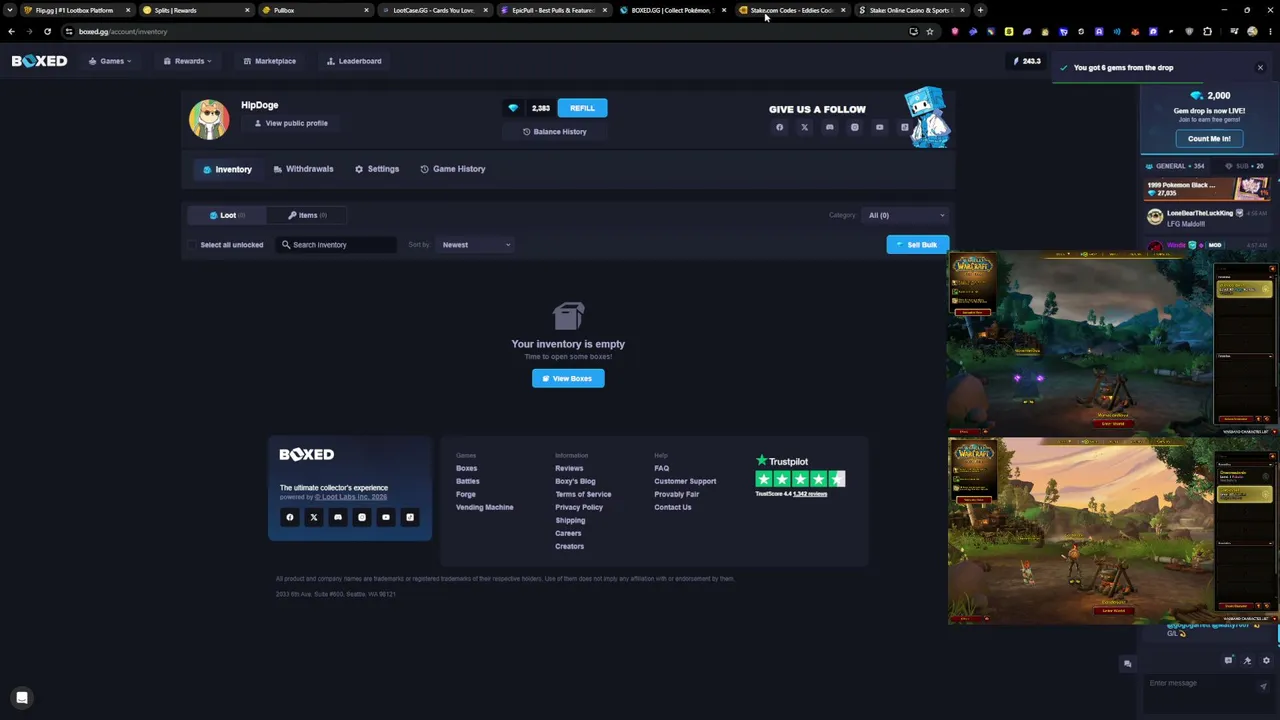1280x720 pixels.
Task: Open X icon in the footer card
Action: tap(314, 517)
